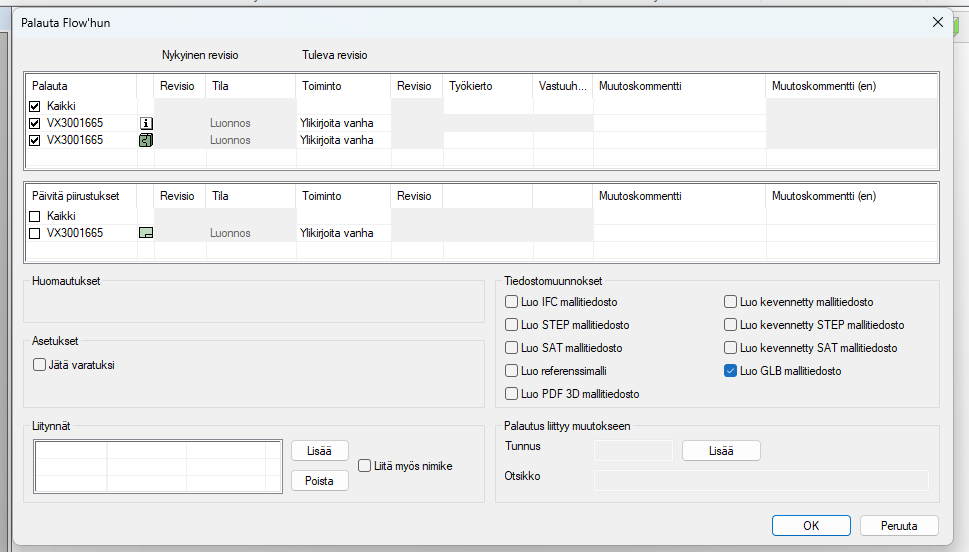969x552 pixels.
Task: Confirm with the OK button
Action: pos(811,525)
